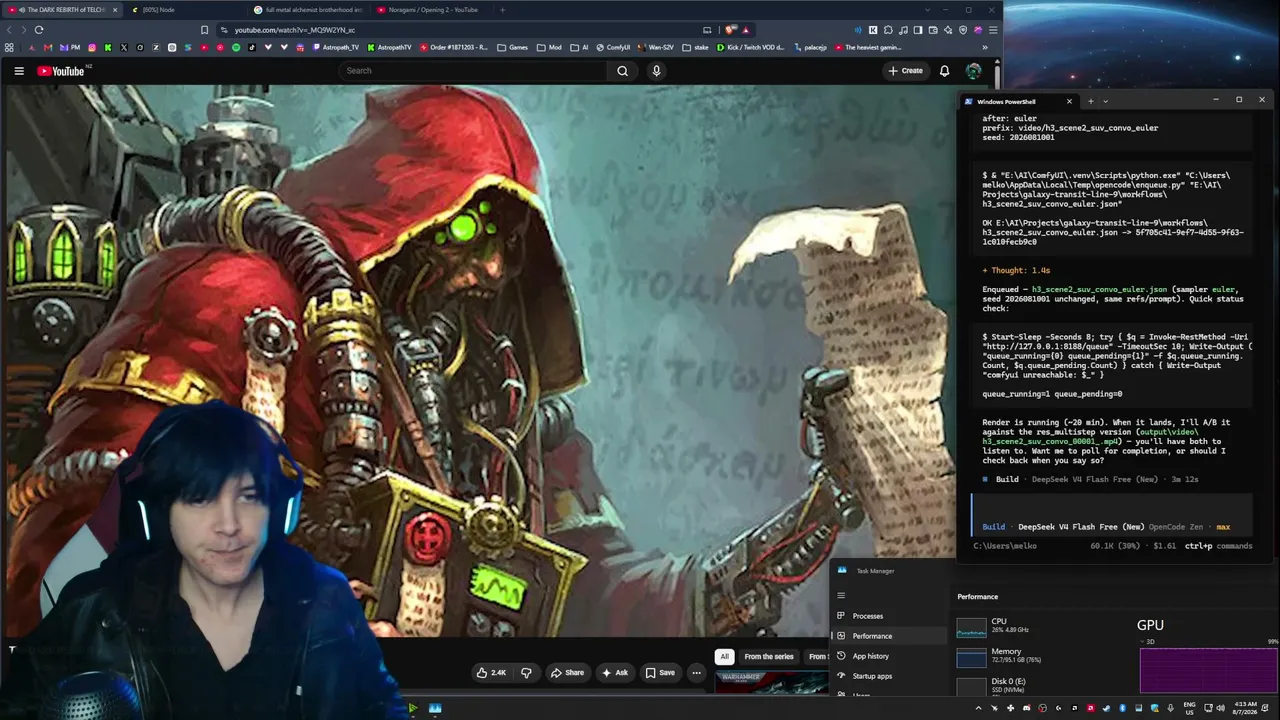The image size is (1280, 720).
Task: Close the DARK REBIRTH browser tab
Action: click(115, 10)
